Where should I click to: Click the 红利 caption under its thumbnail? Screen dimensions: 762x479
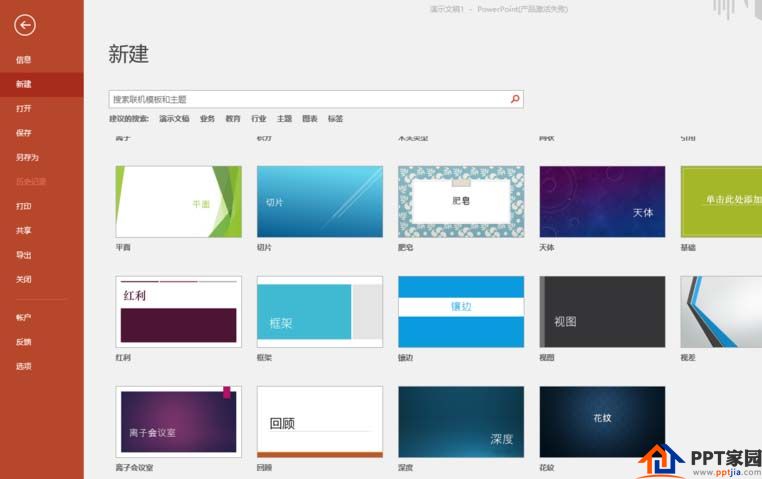[123, 358]
